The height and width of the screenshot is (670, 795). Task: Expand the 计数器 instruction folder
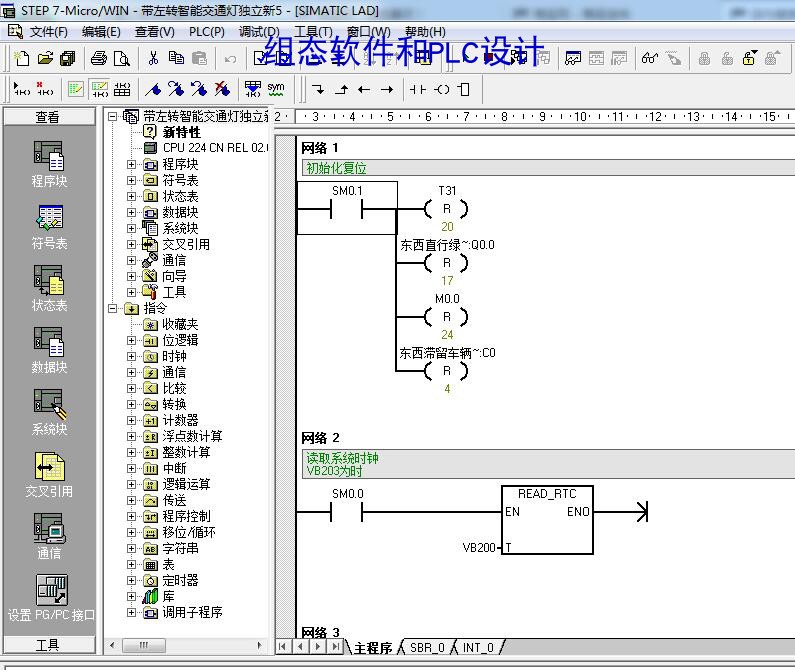(131, 420)
